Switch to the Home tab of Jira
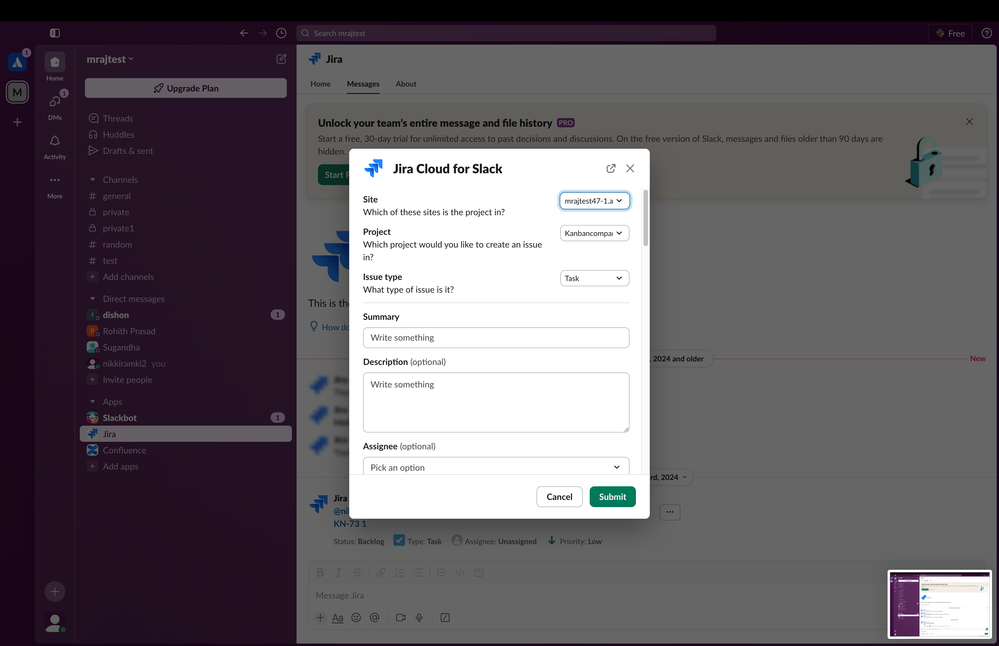999x646 pixels. pos(320,84)
